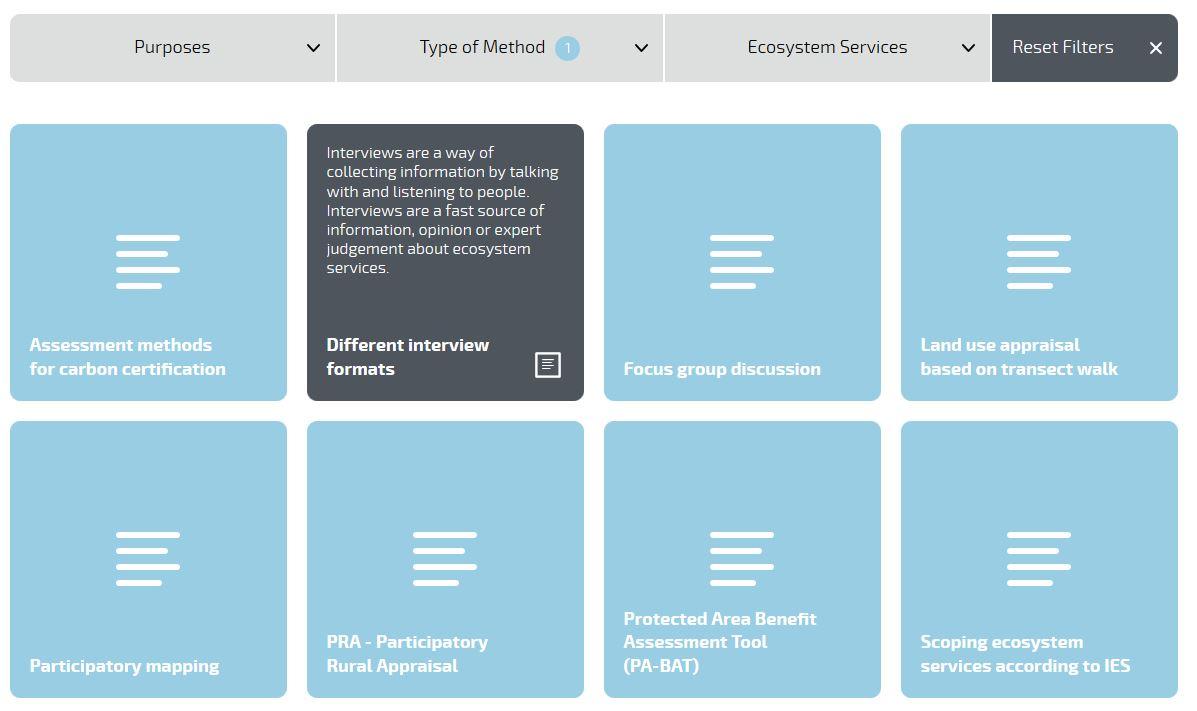Select the Participatory mapping card title
Image resolution: width=1197 pixels, height=711 pixels.
click(124, 666)
